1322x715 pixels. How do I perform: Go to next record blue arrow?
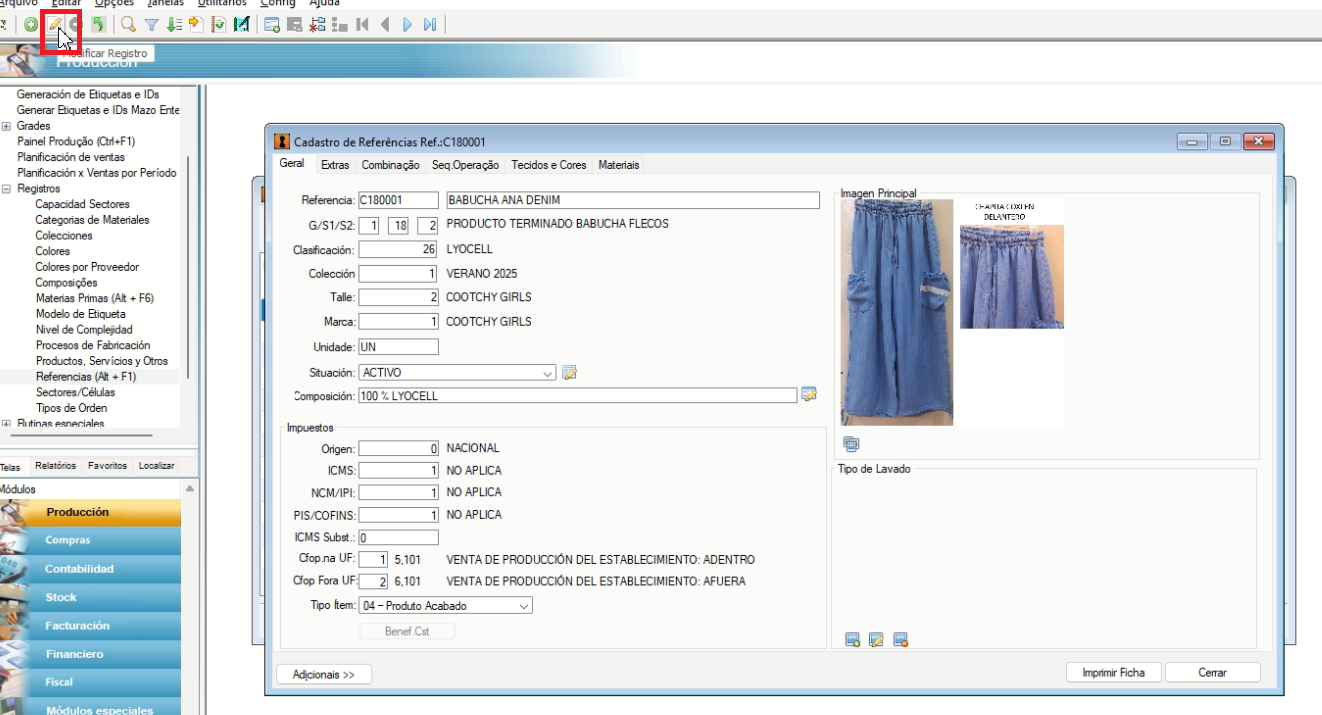point(407,25)
